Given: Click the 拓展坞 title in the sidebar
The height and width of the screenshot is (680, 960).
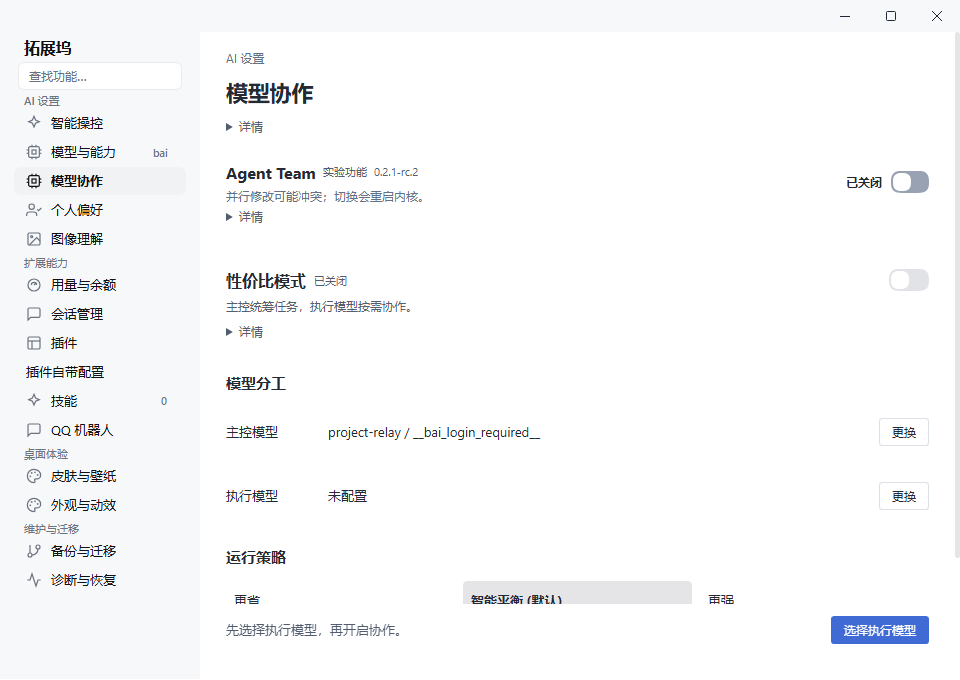Looking at the screenshot, I should (48, 48).
